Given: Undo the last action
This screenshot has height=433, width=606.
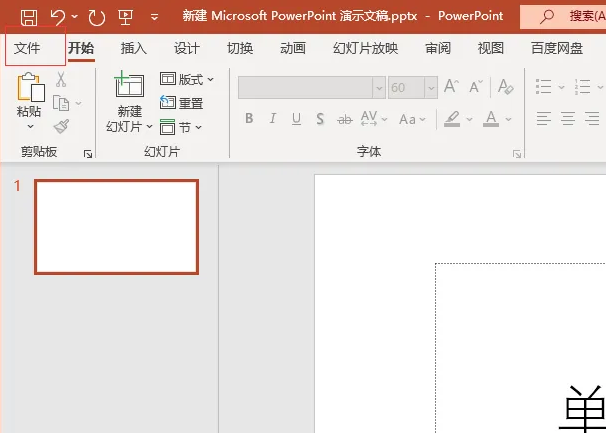Looking at the screenshot, I should point(58,17).
